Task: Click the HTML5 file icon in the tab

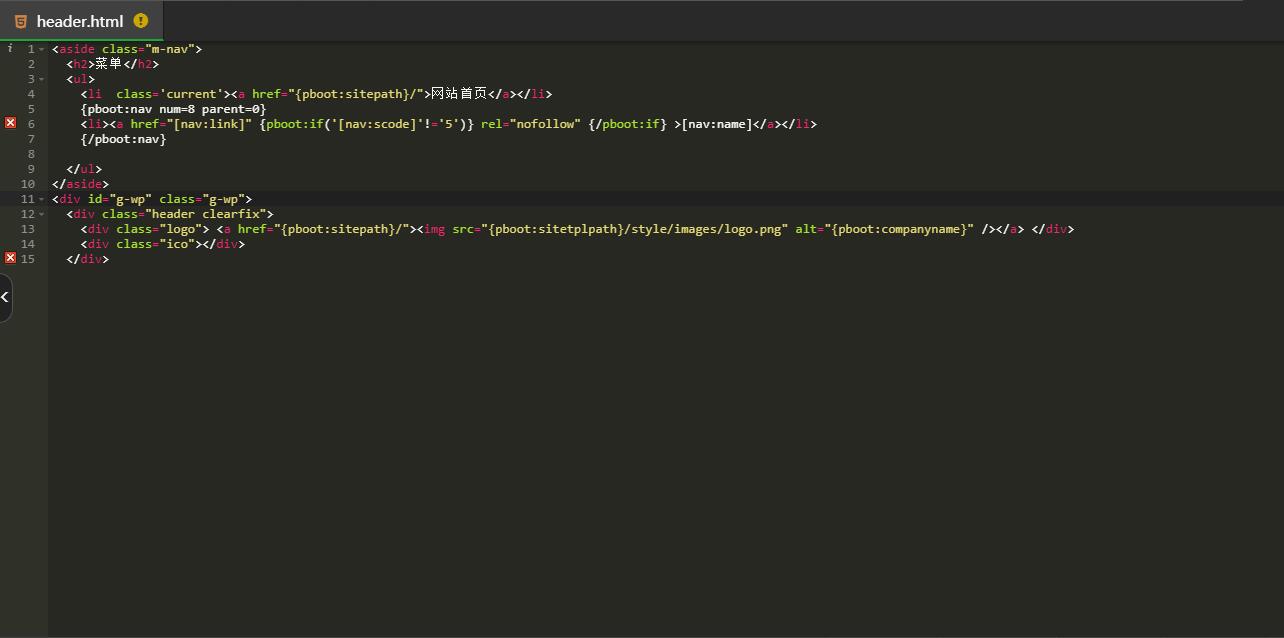Action: pyautogui.click(x=20, y=21)
